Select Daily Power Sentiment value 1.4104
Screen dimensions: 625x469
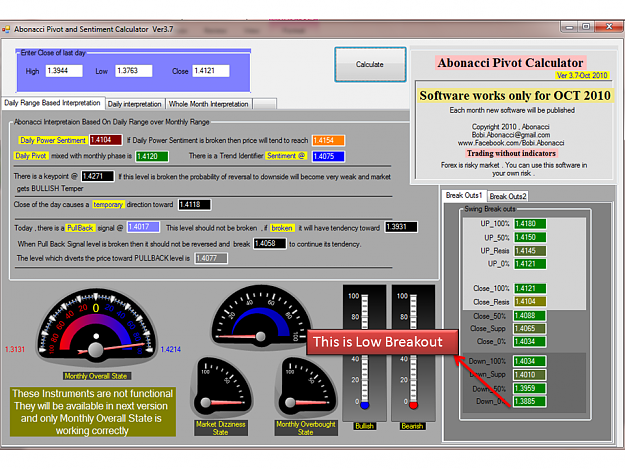(x=105, y=140)
